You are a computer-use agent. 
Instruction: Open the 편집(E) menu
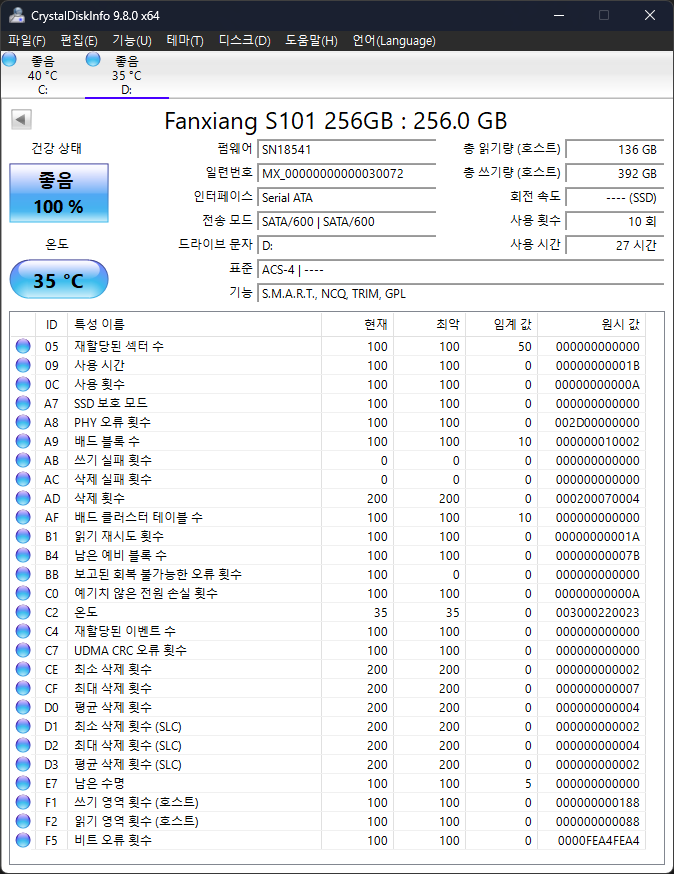click(x=79, y=41)
